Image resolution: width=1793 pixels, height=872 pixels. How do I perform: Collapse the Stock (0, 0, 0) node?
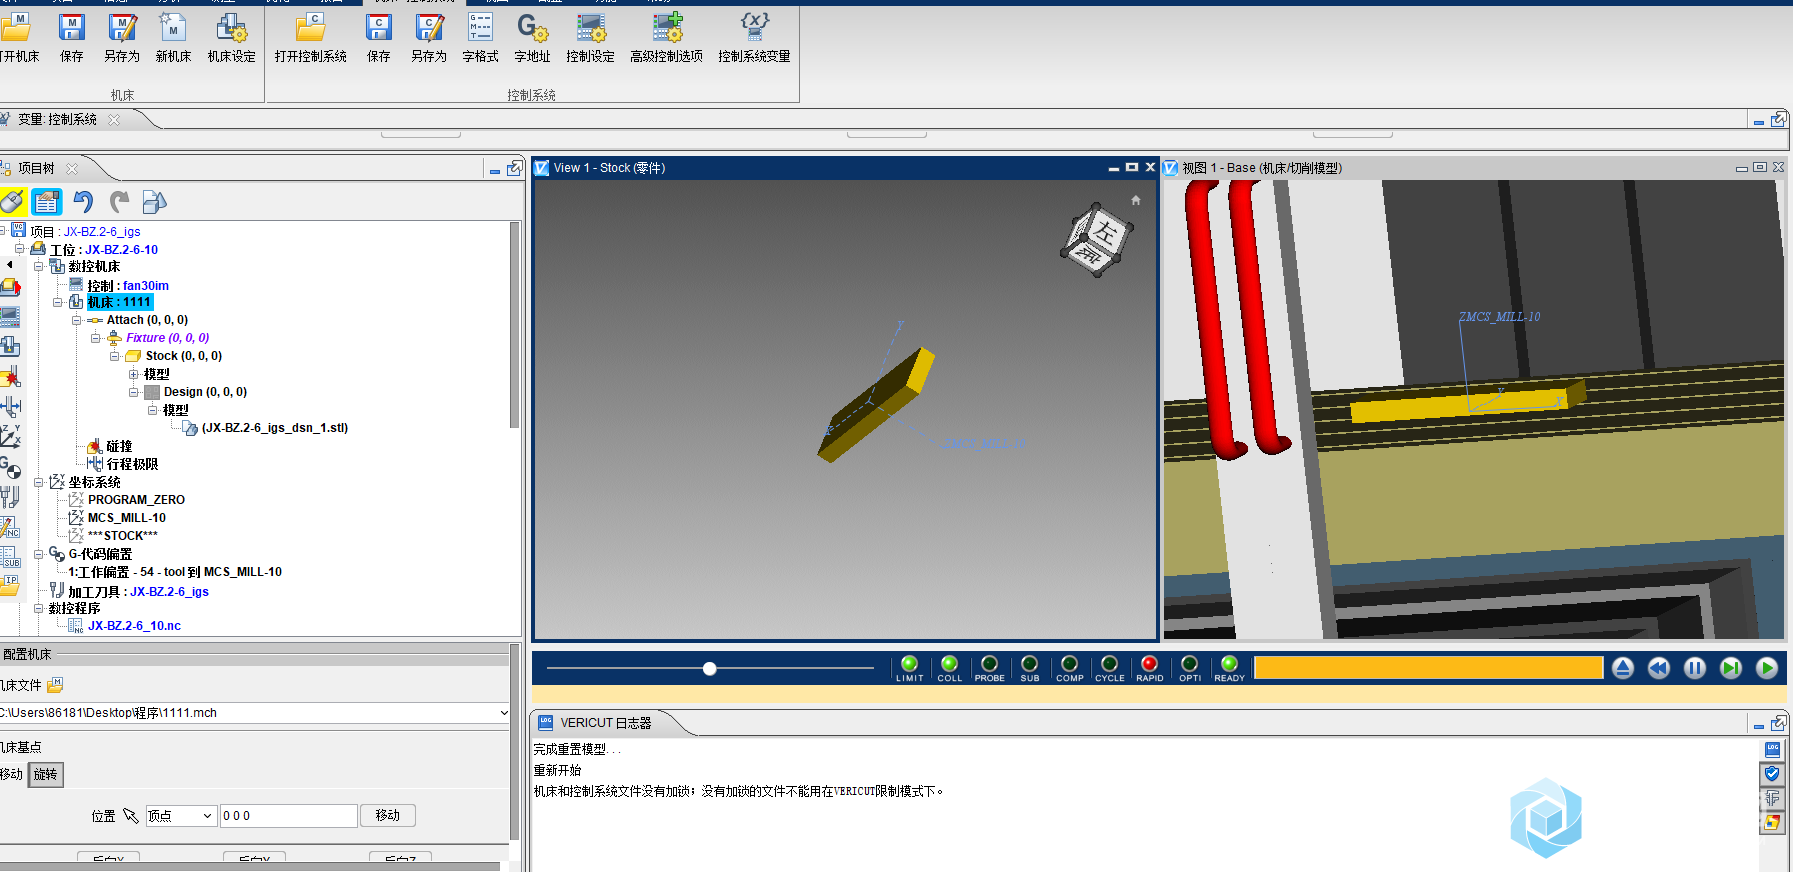point(114,356)
